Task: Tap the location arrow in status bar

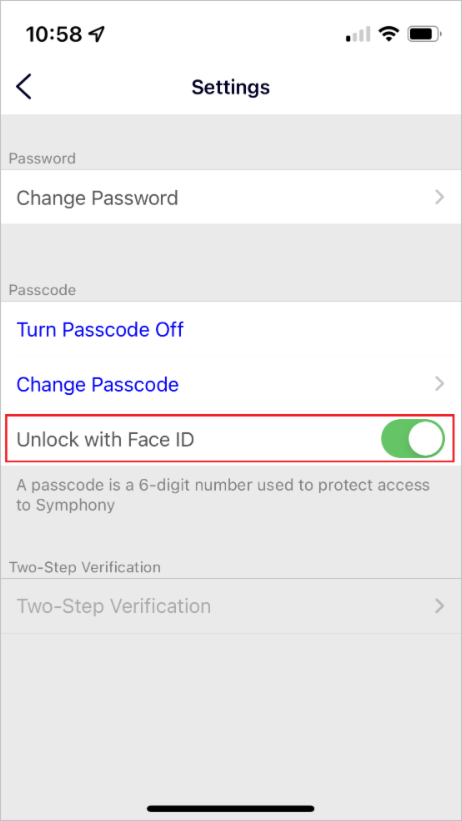Action: pyautogui.click(x=96, y=35)
